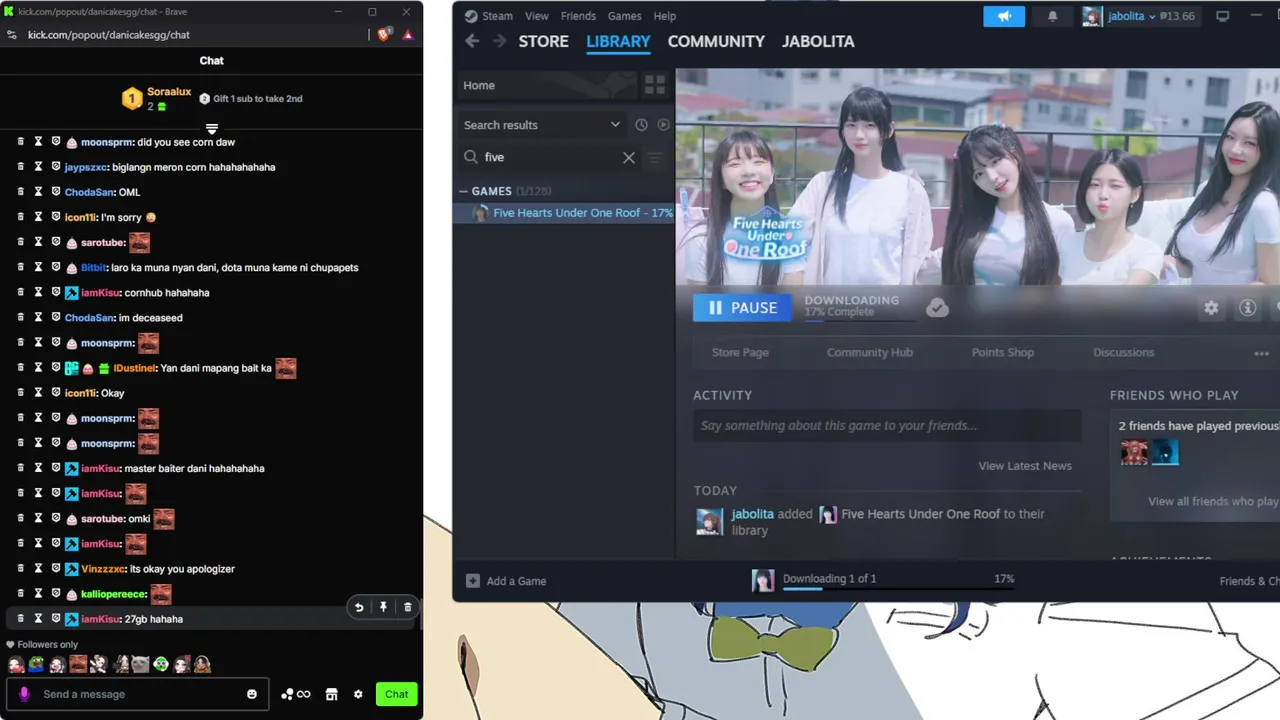
Task: Click the Pepe frog emote in quick emotes
Action: [36, 664]
